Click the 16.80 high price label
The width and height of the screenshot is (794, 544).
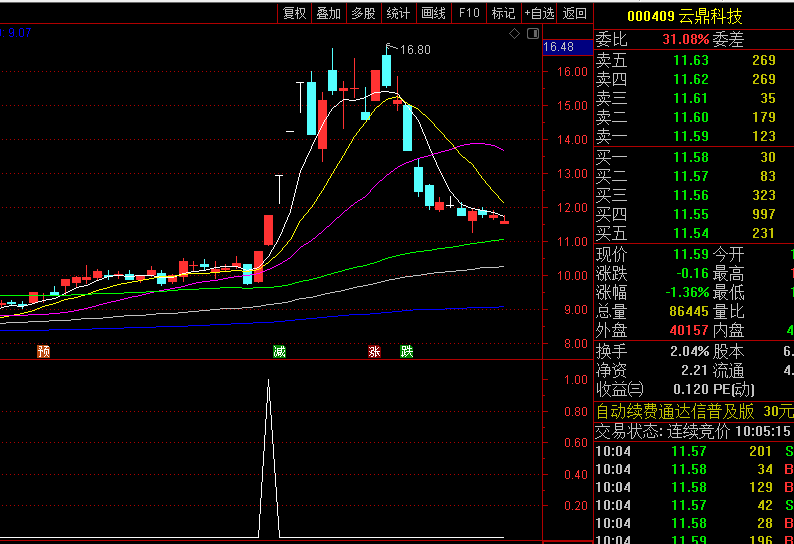tap(415, 50)
